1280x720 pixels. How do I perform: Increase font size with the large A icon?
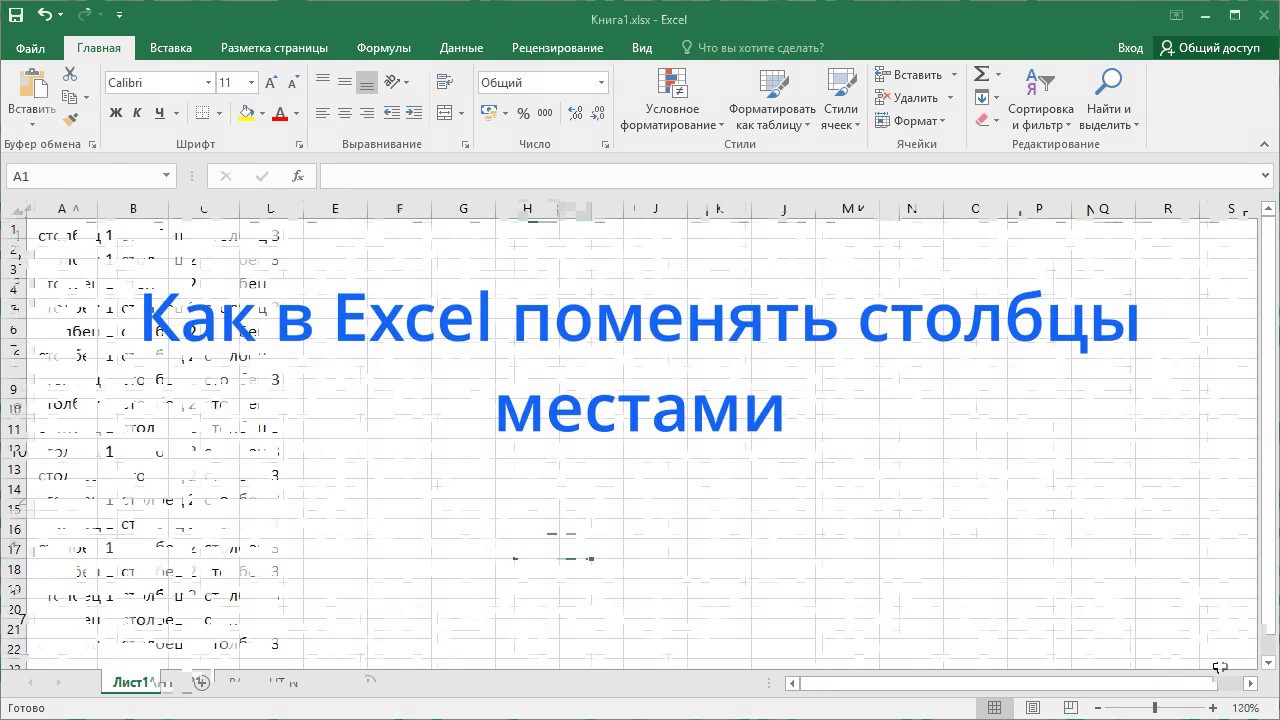click(x=273, y=83)
